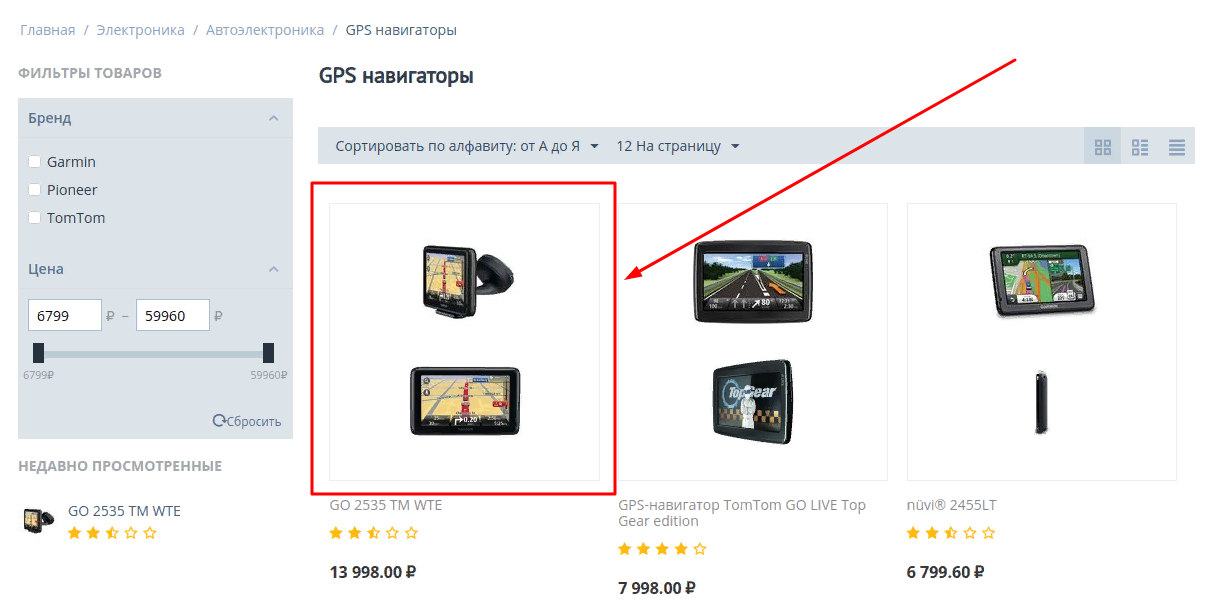1205x612 pixels.
Task: Click fourth star of TomTom GO LIVE rating
Action: coord(681,549)
